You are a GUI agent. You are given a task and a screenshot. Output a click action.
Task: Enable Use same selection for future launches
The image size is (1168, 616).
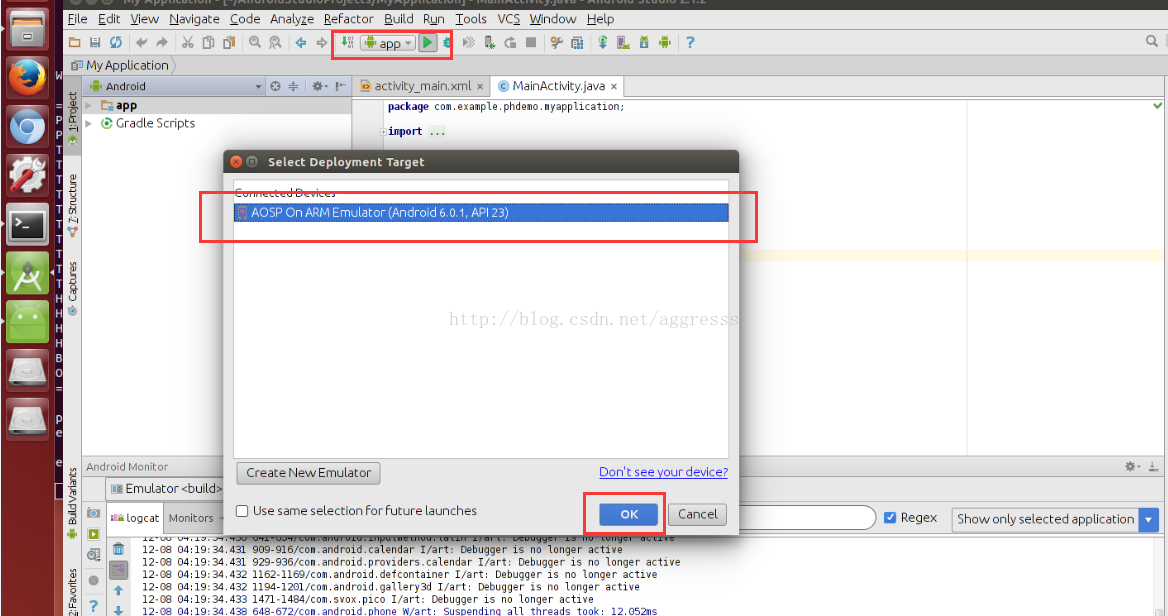[x=242, y=511]
